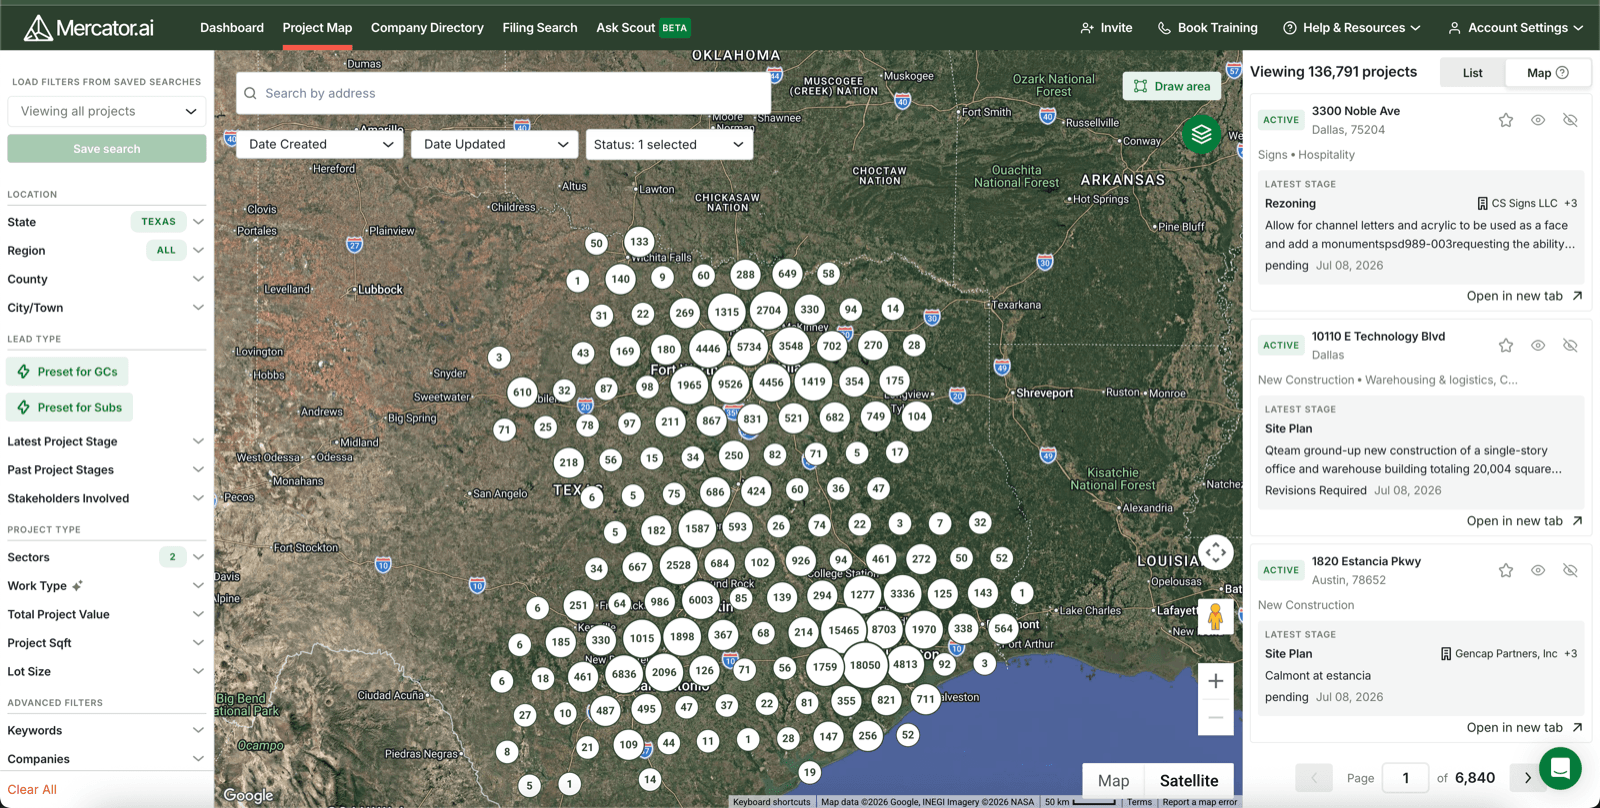Open Ask Scout beta
The width and height of the screenshot is (1600, 808).
click(x=643, y=28)
